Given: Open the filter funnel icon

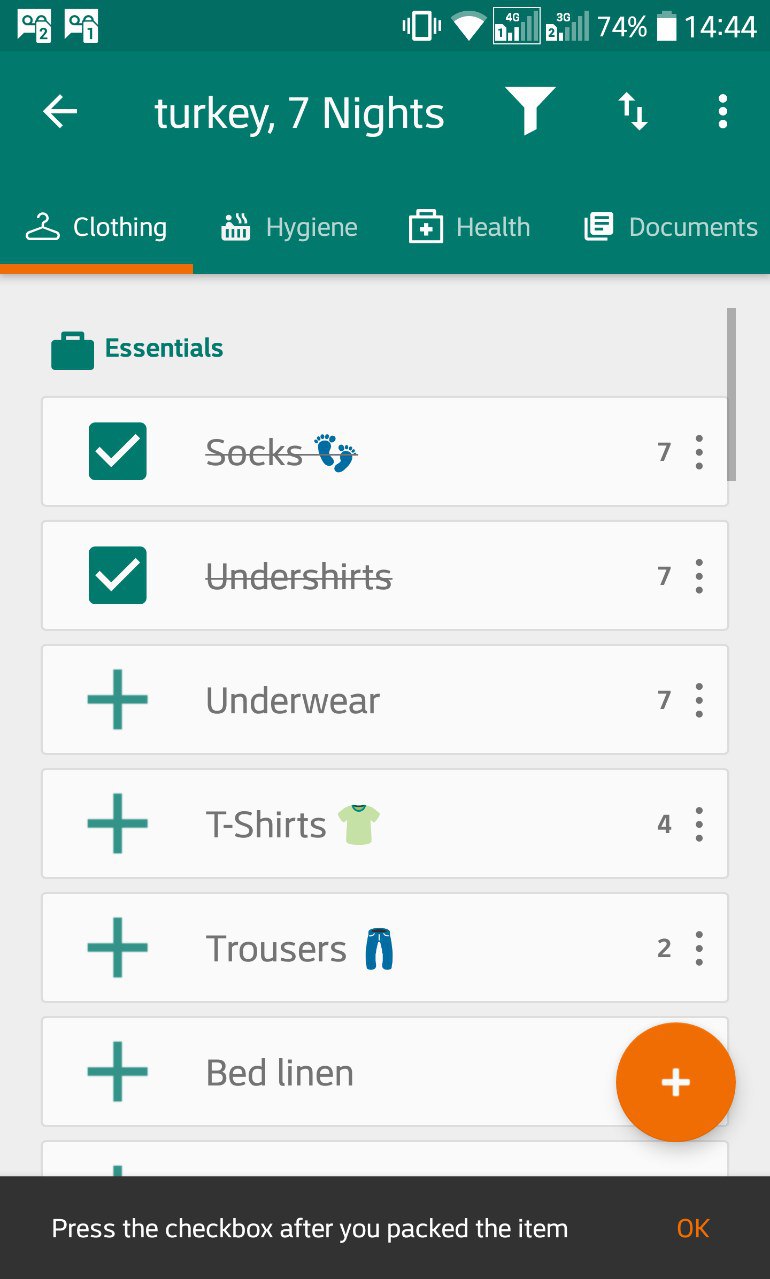Looking at the screenshot, I should (530, 111).
